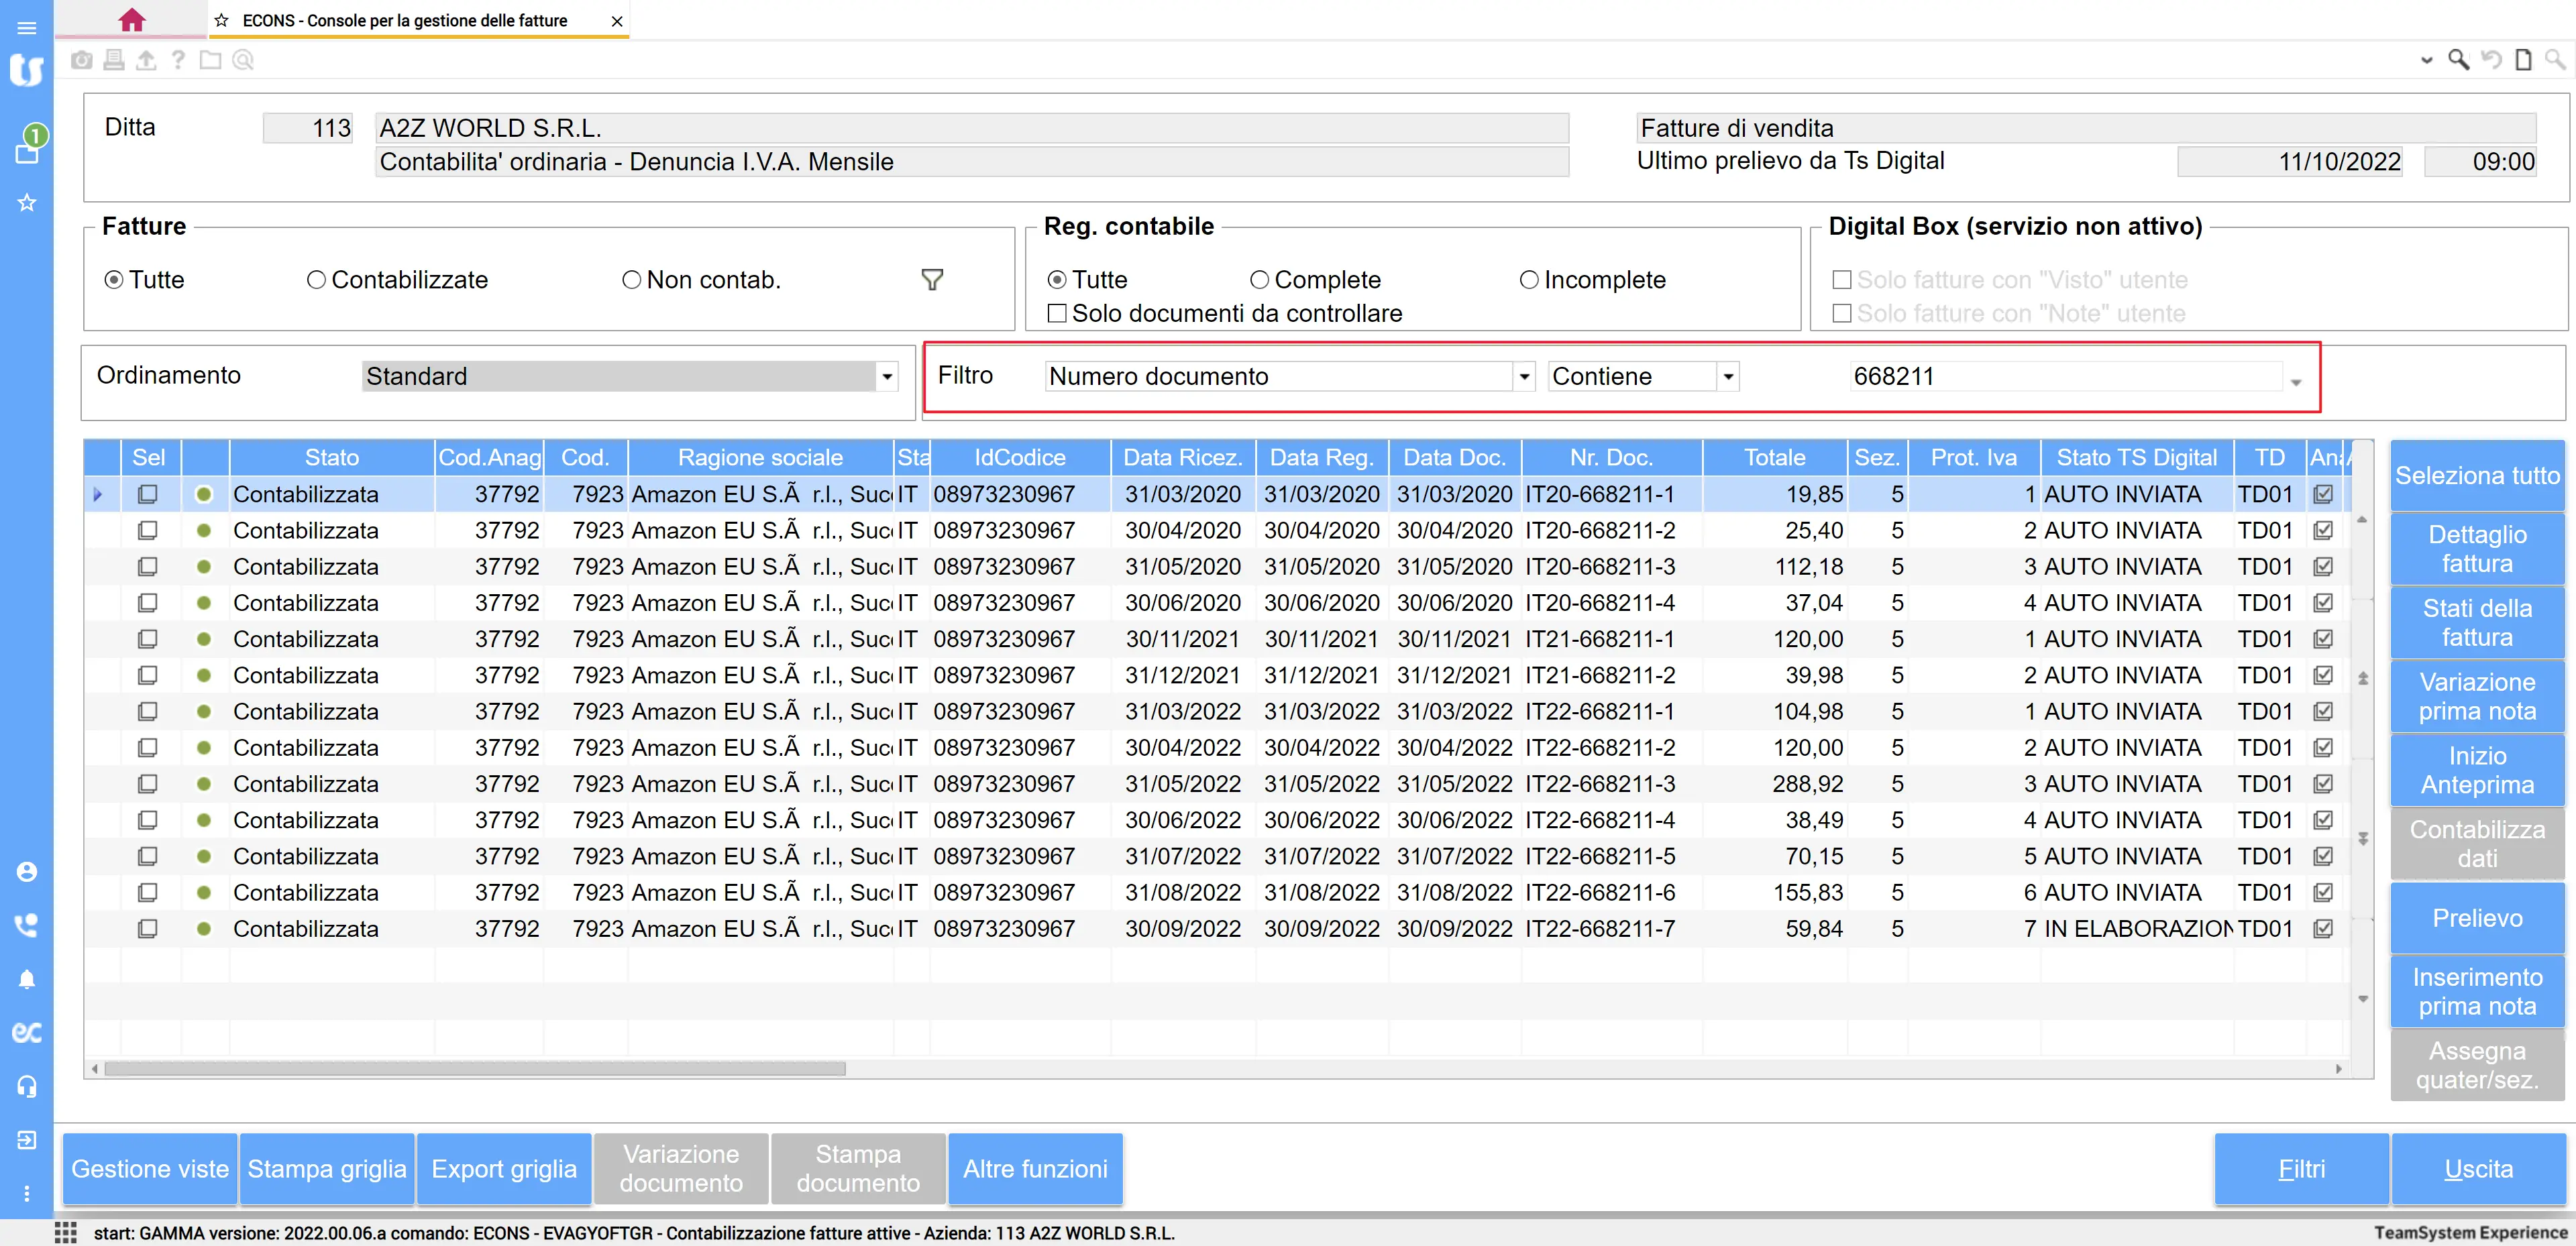Click the funnel filter icon in Fatture
The image size is (2576, 1246).
point(931,280)
